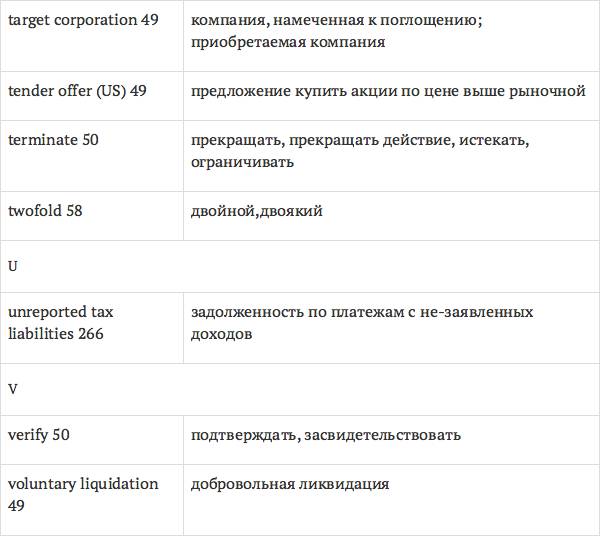Select the word 'verify' in the table

coord(28,435)
